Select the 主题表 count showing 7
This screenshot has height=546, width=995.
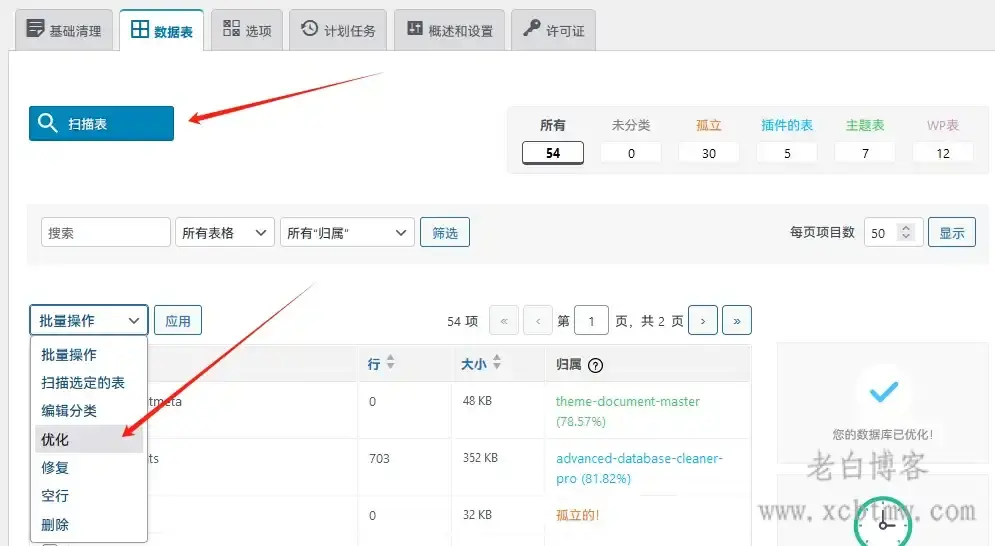tap(865, 153)
